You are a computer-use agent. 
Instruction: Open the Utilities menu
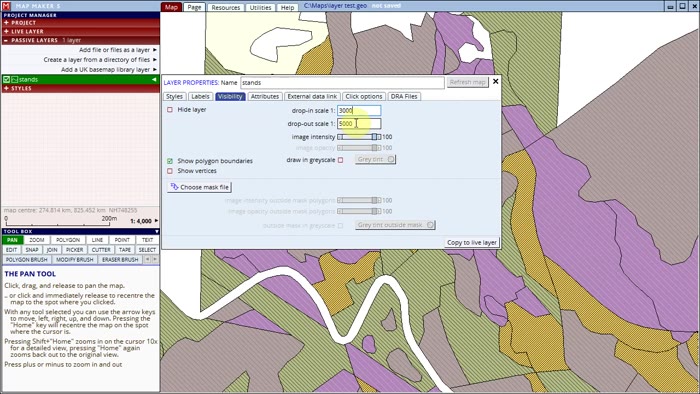click(x=260, y=8)
